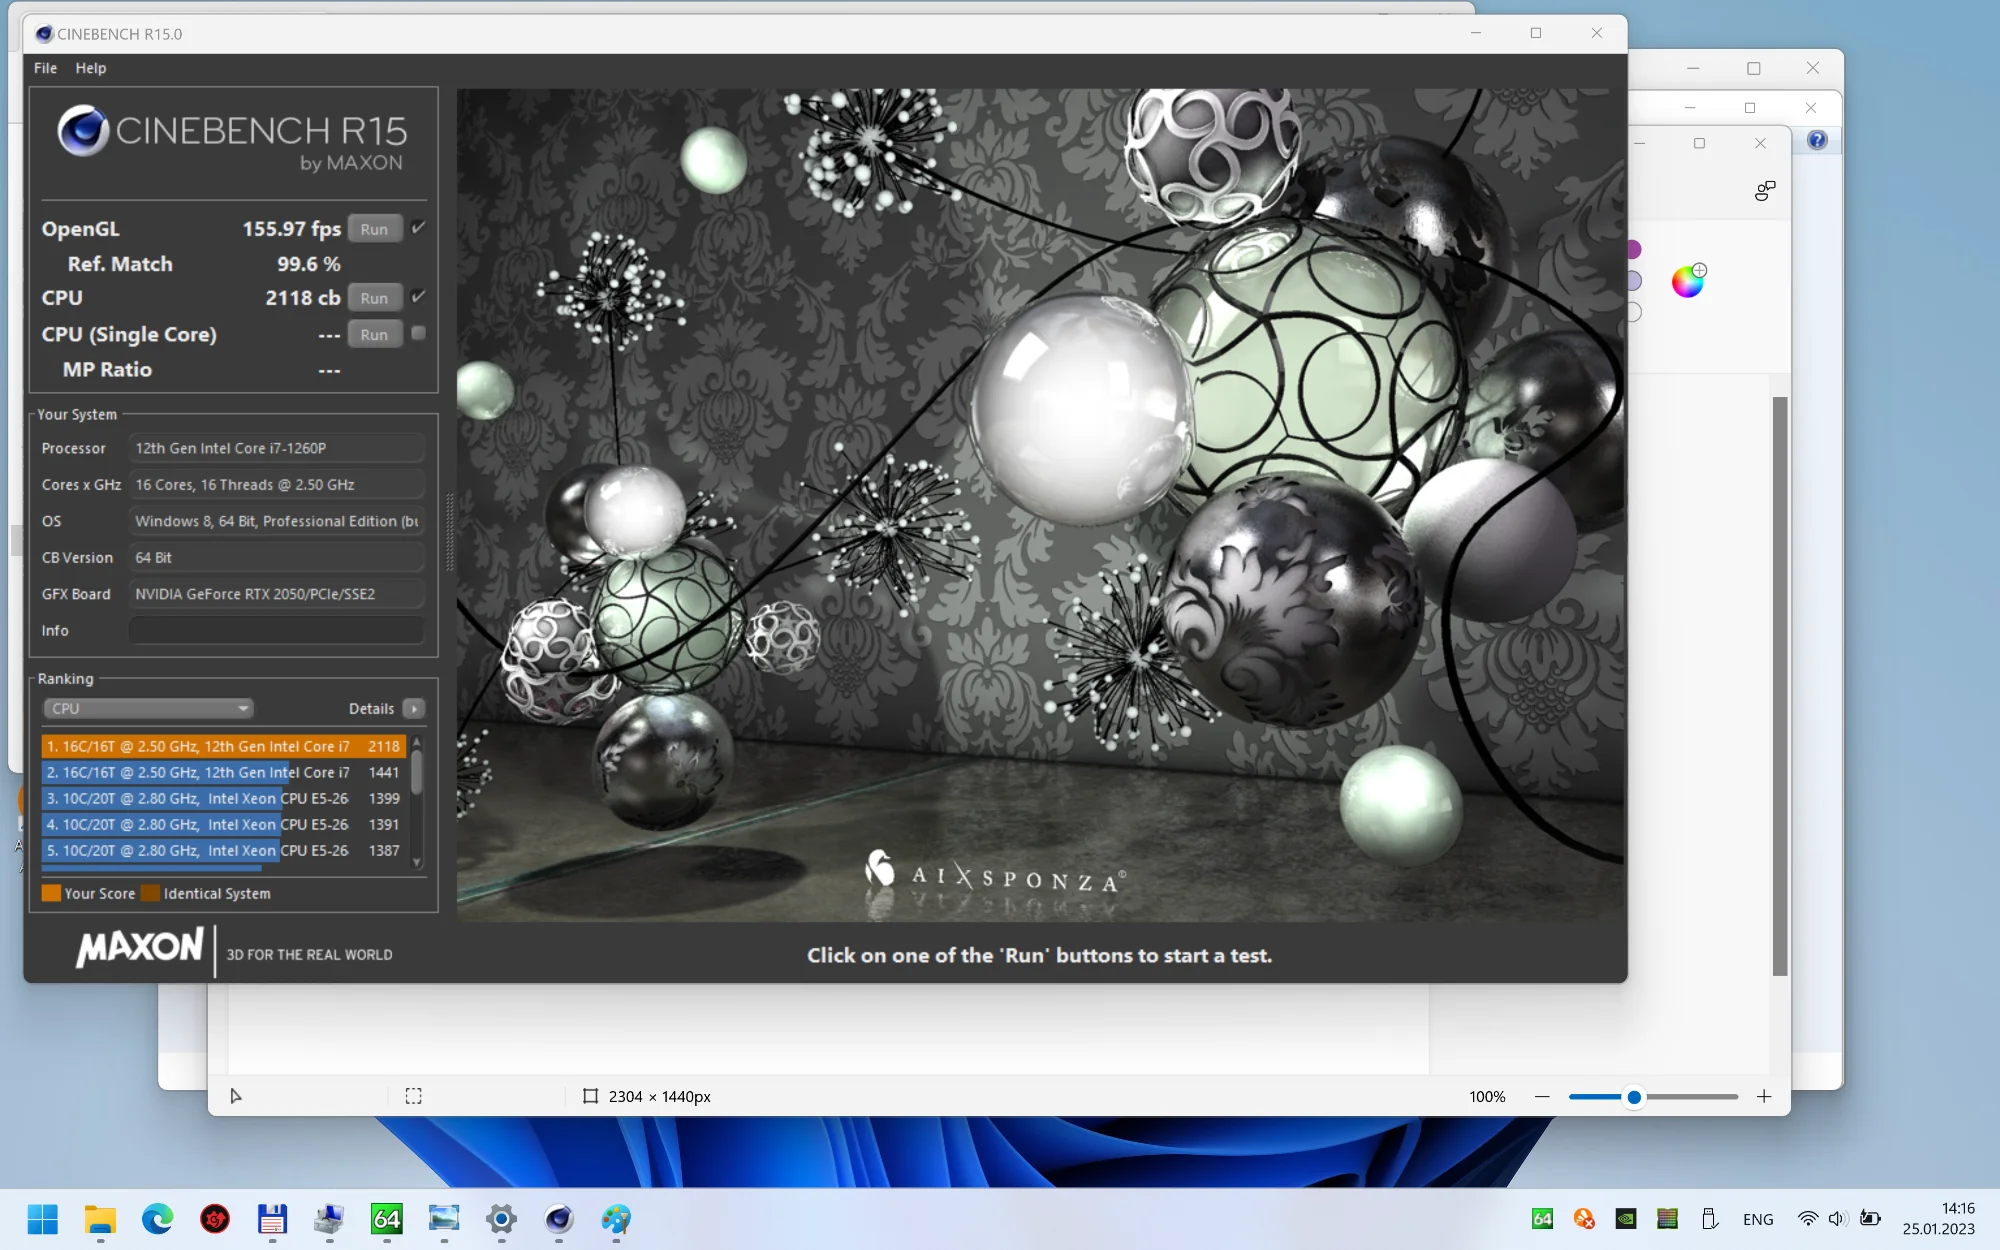Open the CPU ranking dropdown
This screenshot has height=1250, width=2000.
coord(148,708)
